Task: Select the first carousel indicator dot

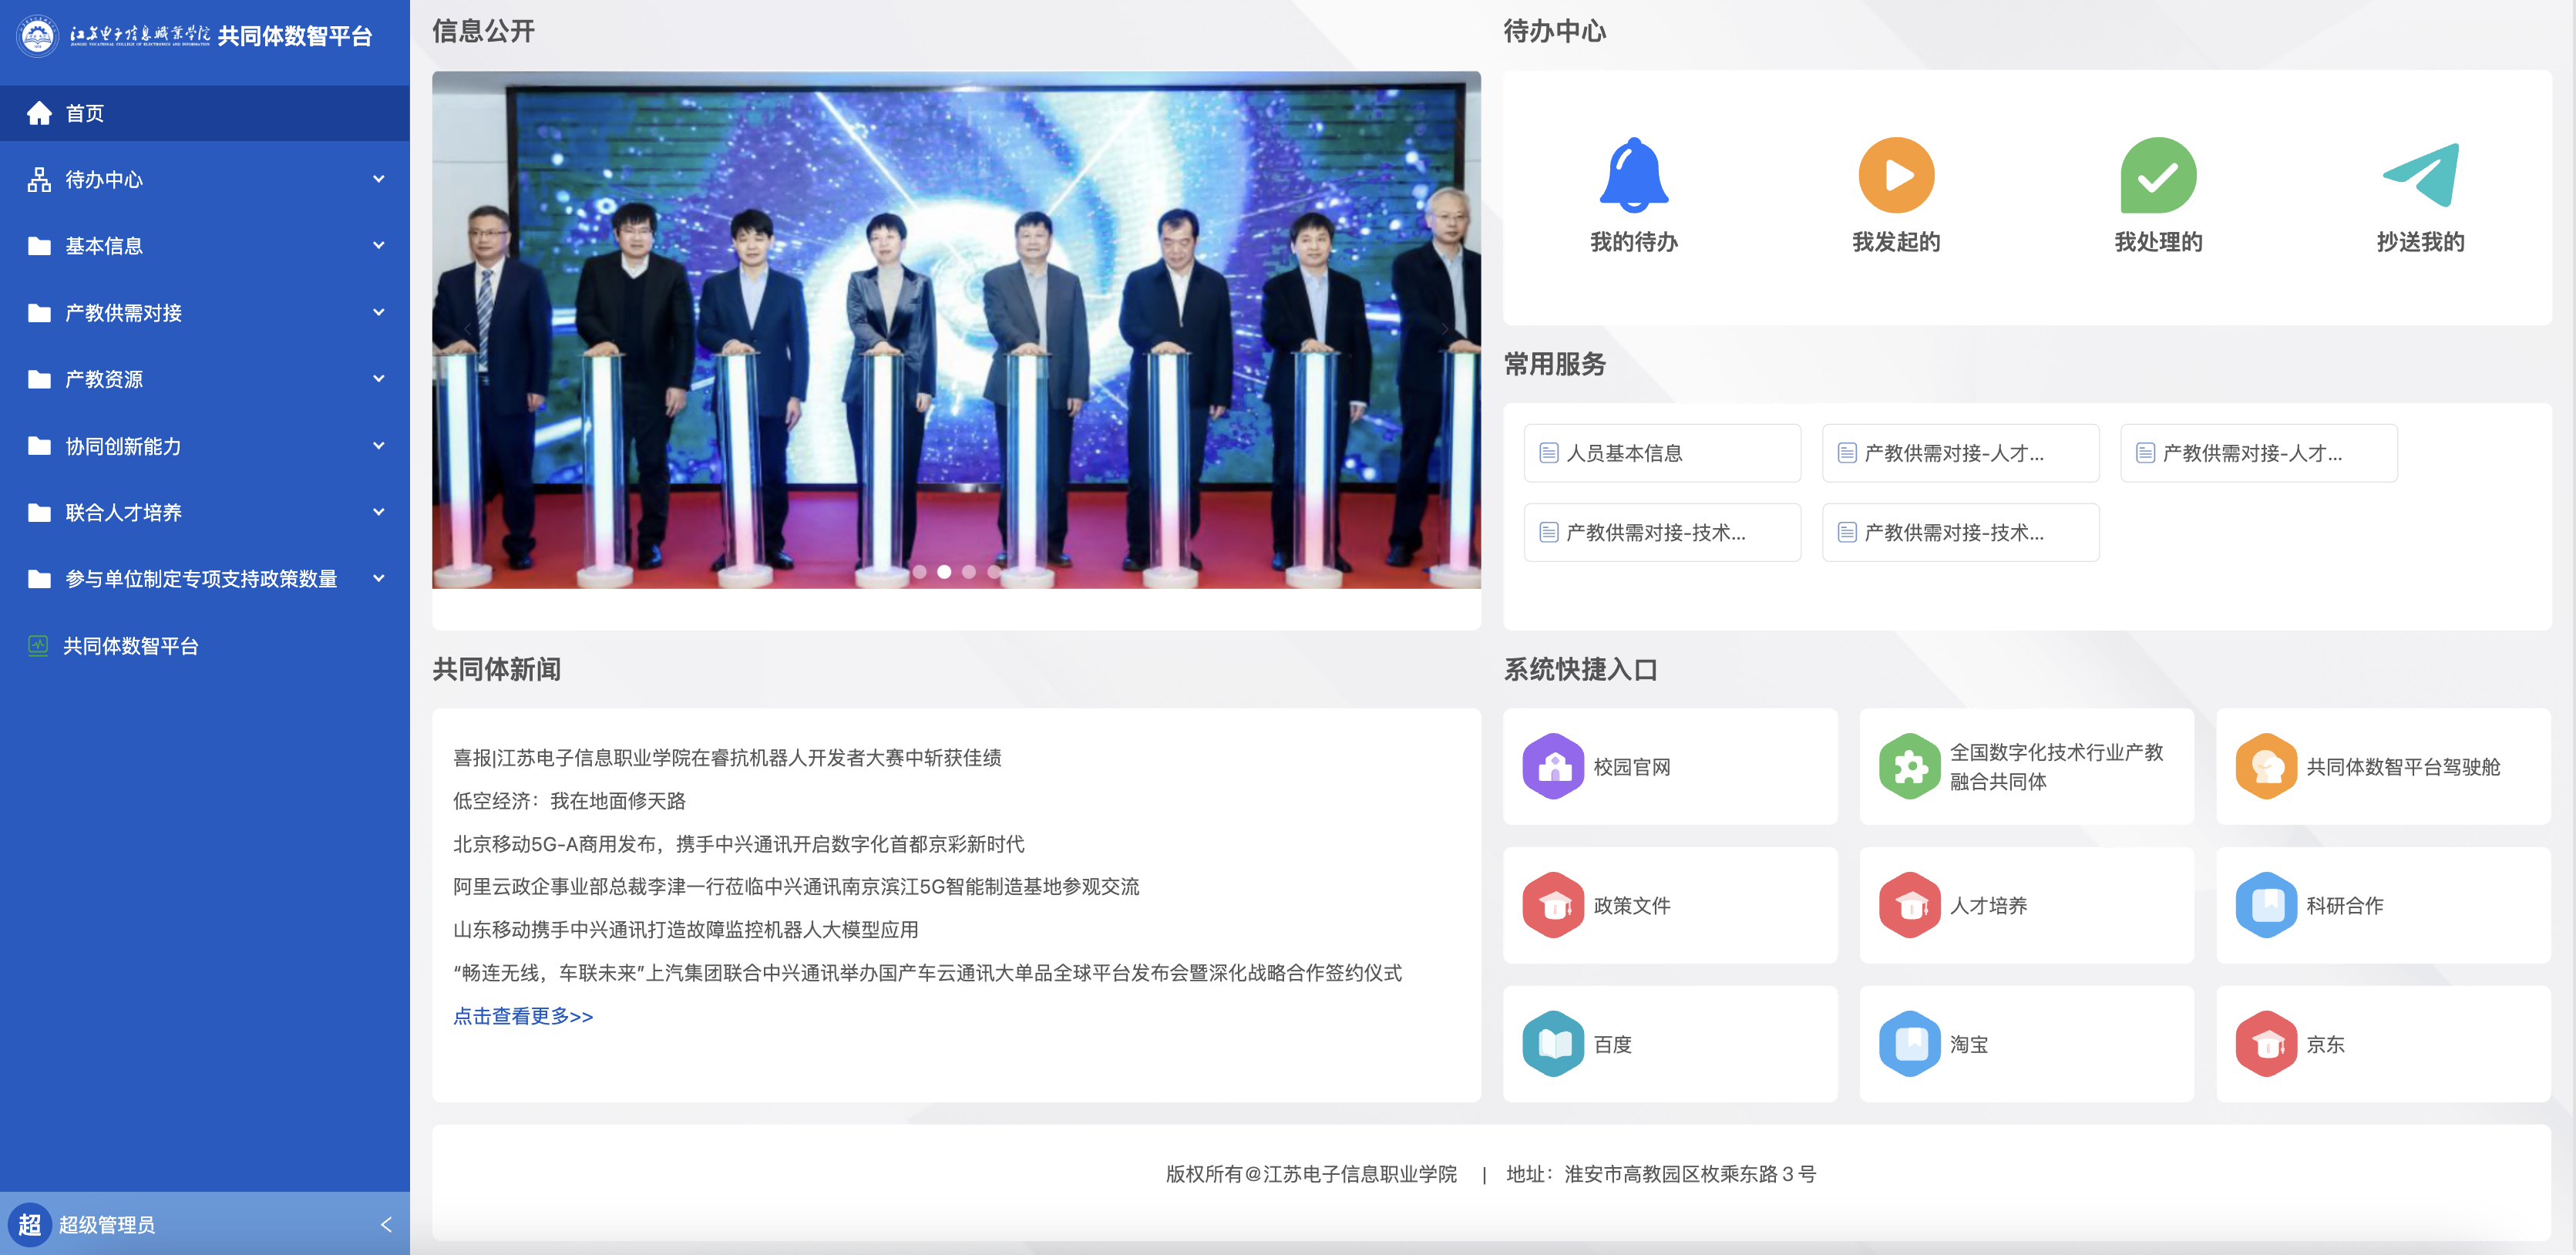Action: (x=919, y=572)
